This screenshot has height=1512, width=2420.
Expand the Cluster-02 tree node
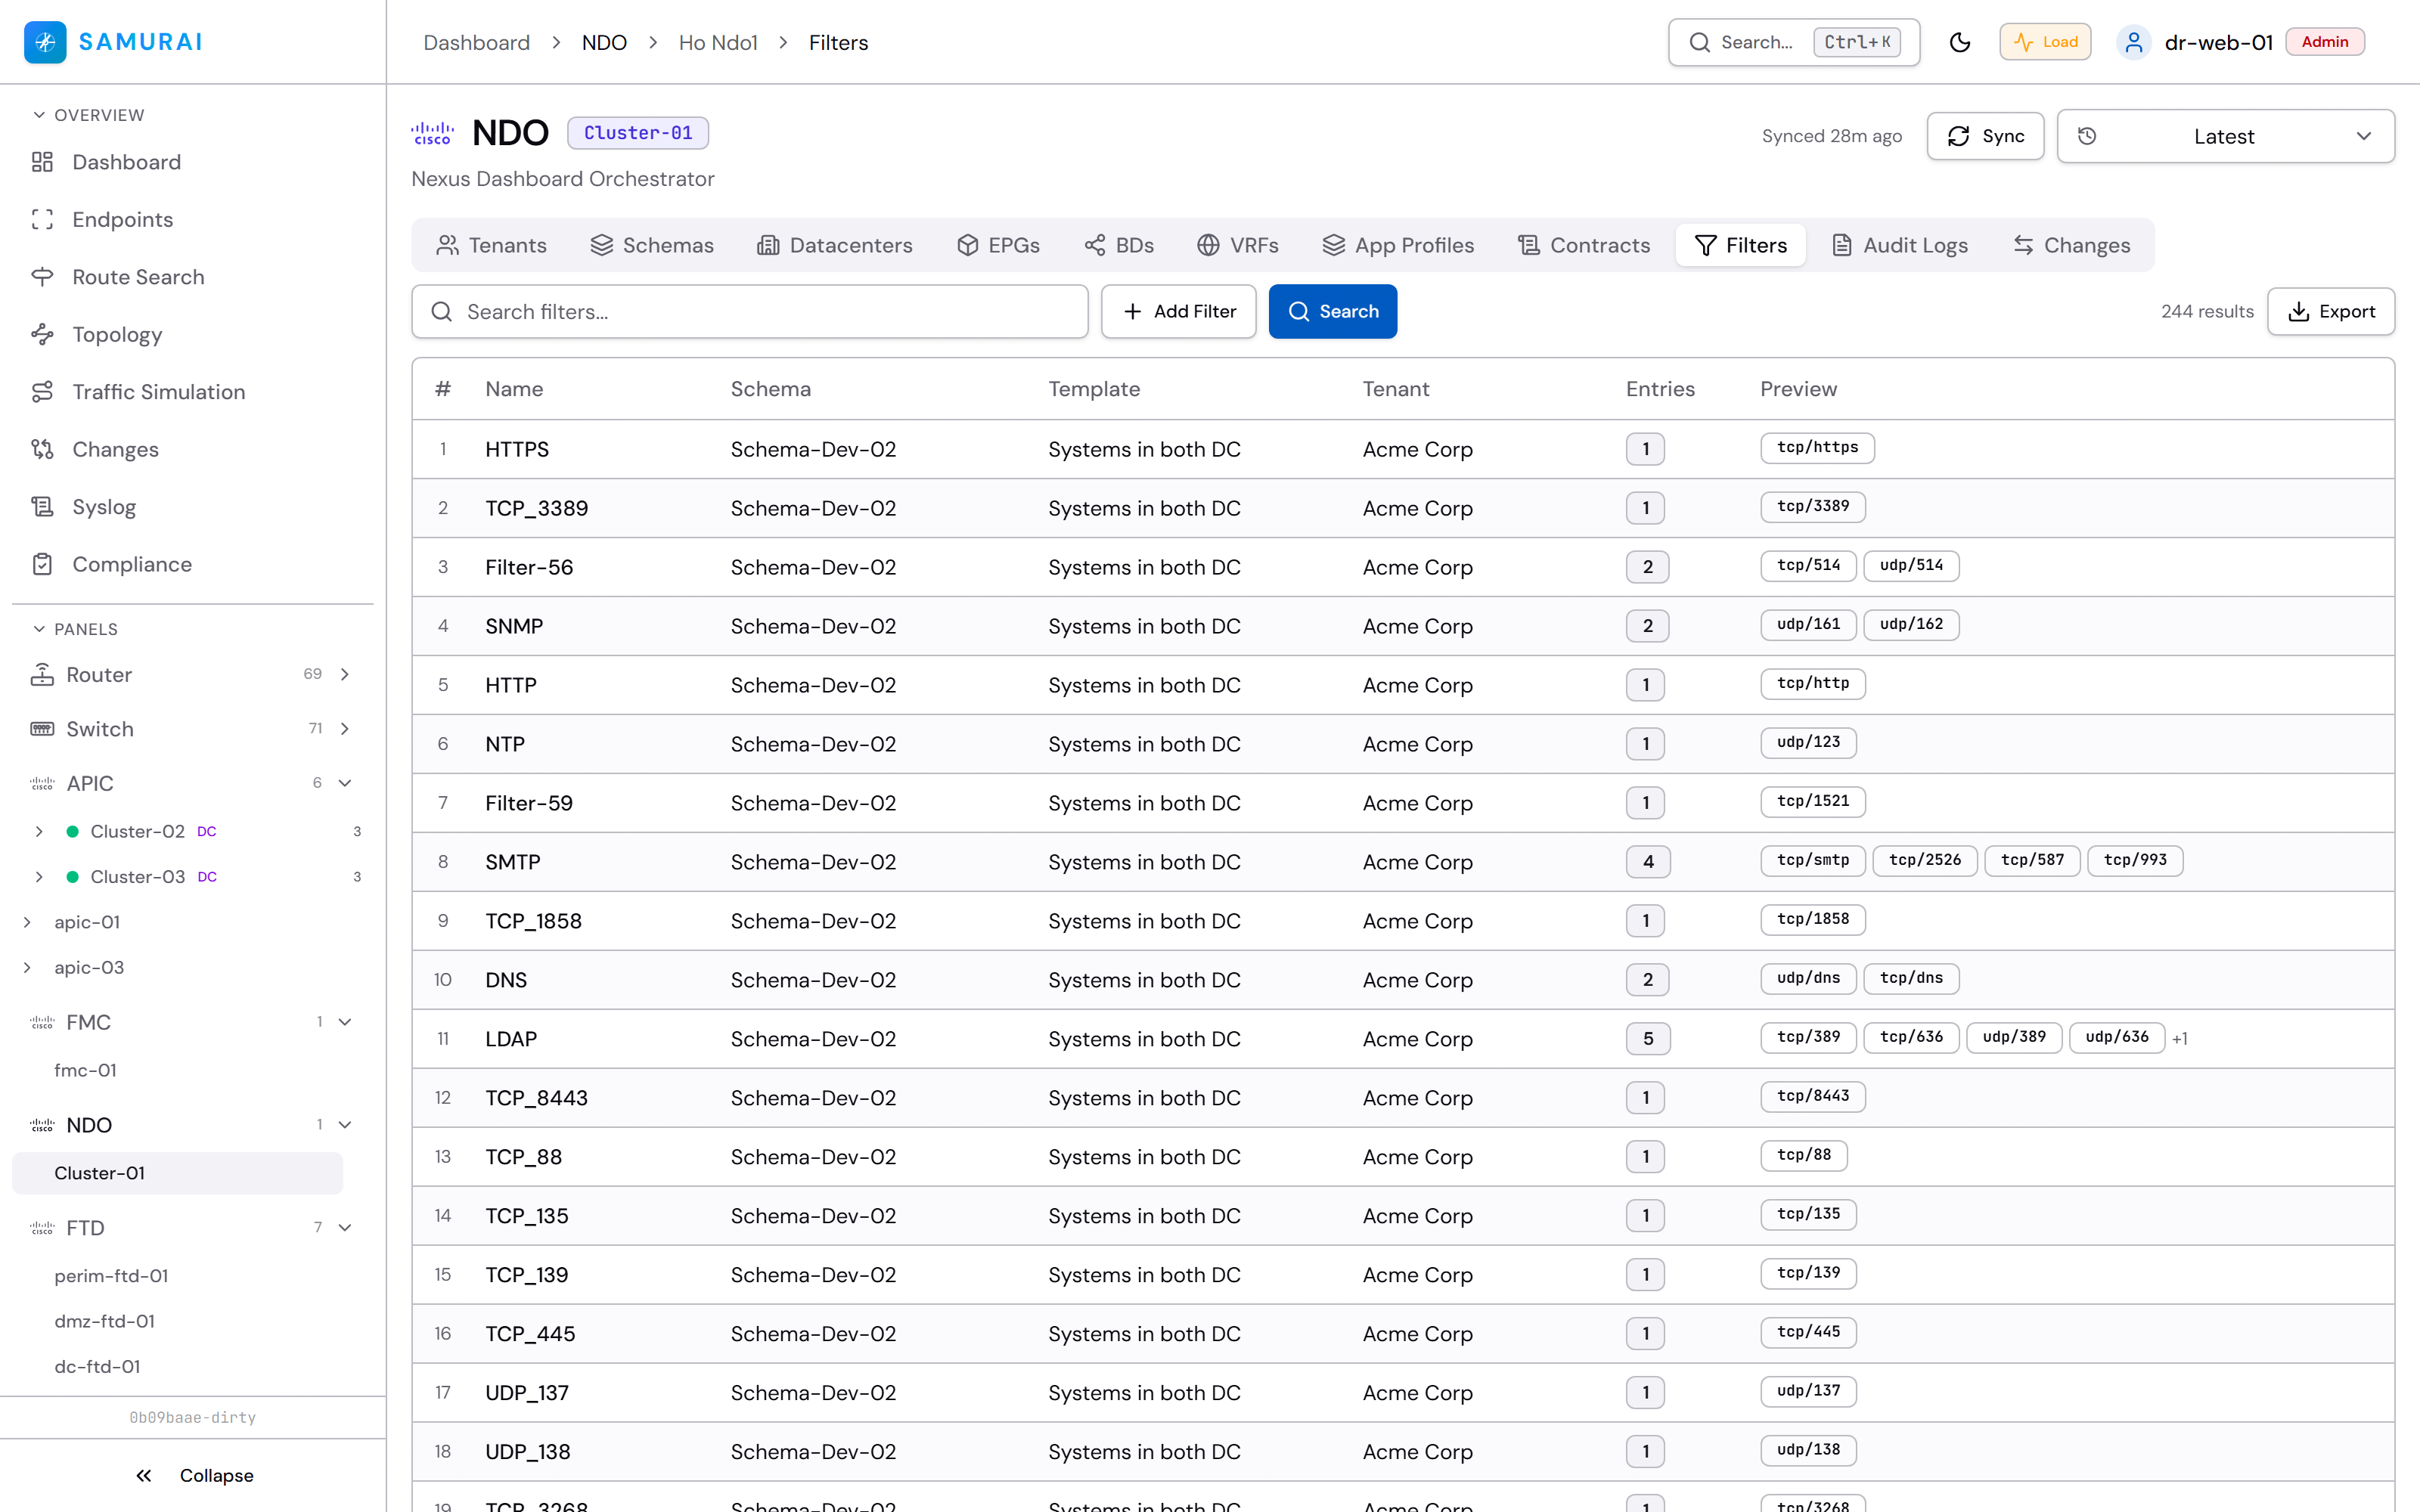(x=39, y=831)
